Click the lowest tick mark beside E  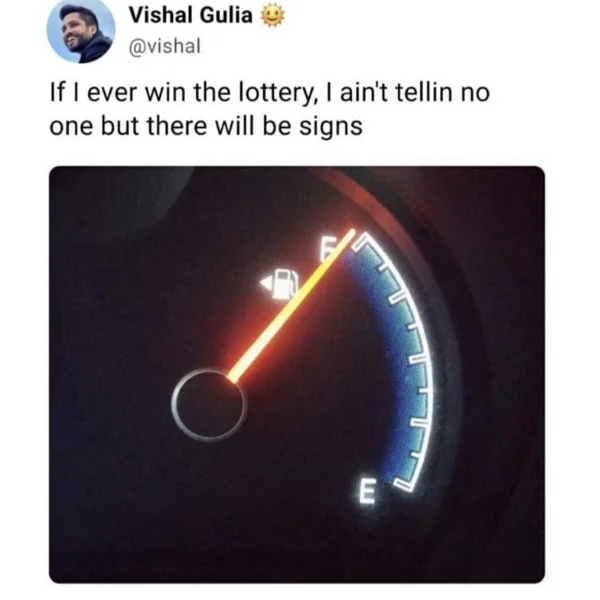coord(403,485)
